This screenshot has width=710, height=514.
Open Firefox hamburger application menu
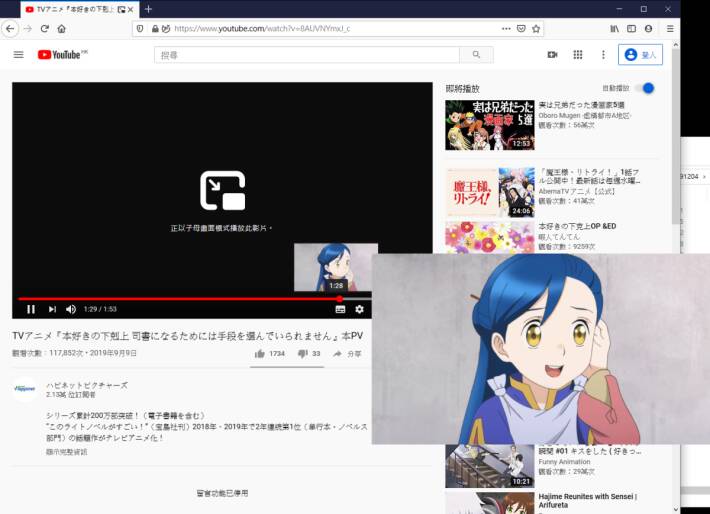click(670, 29)
